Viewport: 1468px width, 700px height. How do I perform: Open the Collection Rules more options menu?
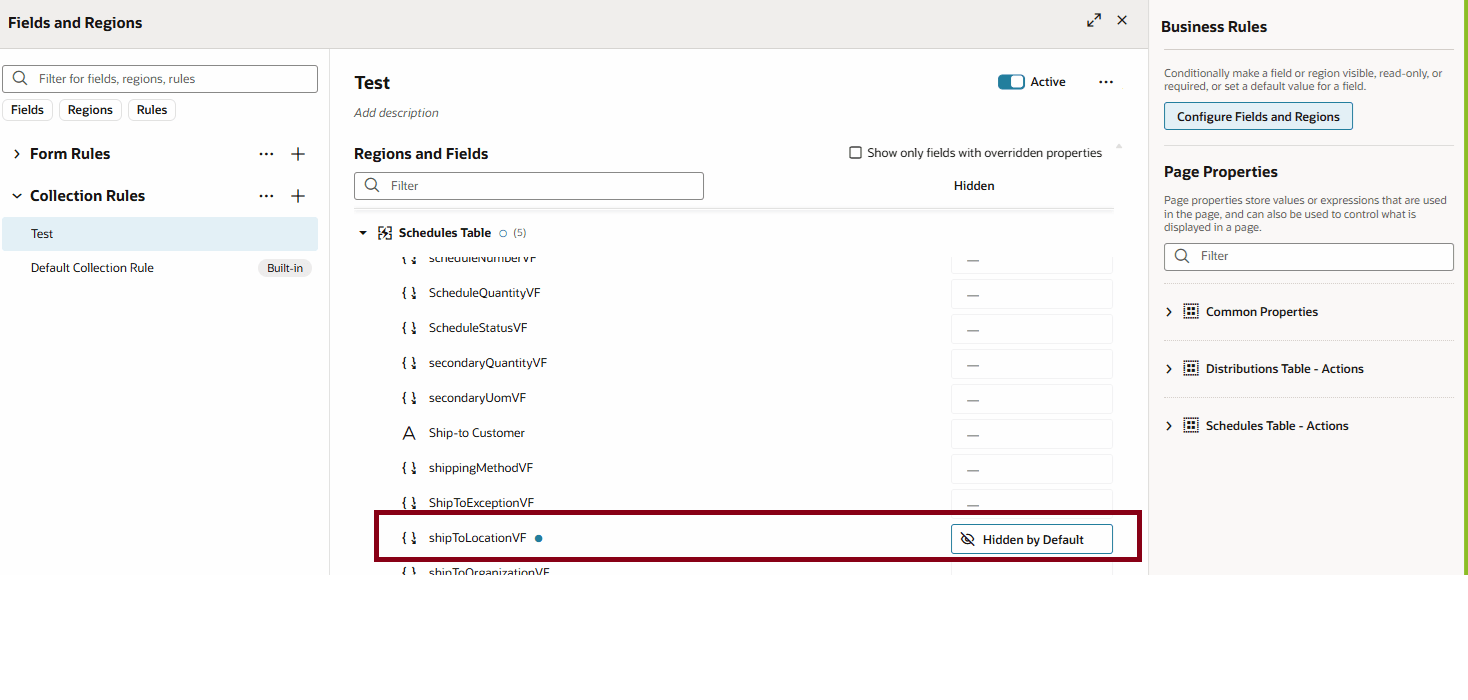(x=266, y=196)
